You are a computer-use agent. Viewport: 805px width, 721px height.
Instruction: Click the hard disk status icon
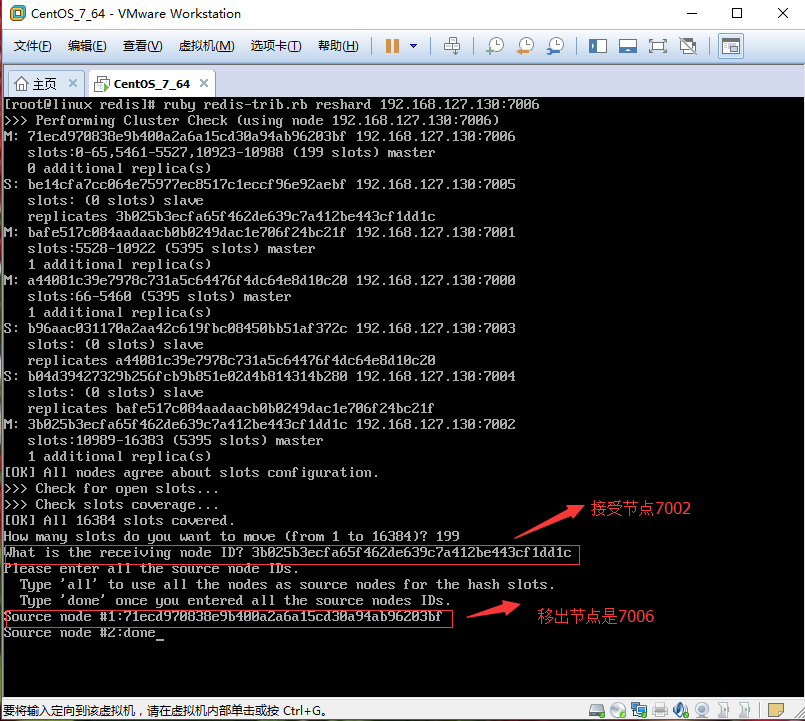[x=597, y=710]
